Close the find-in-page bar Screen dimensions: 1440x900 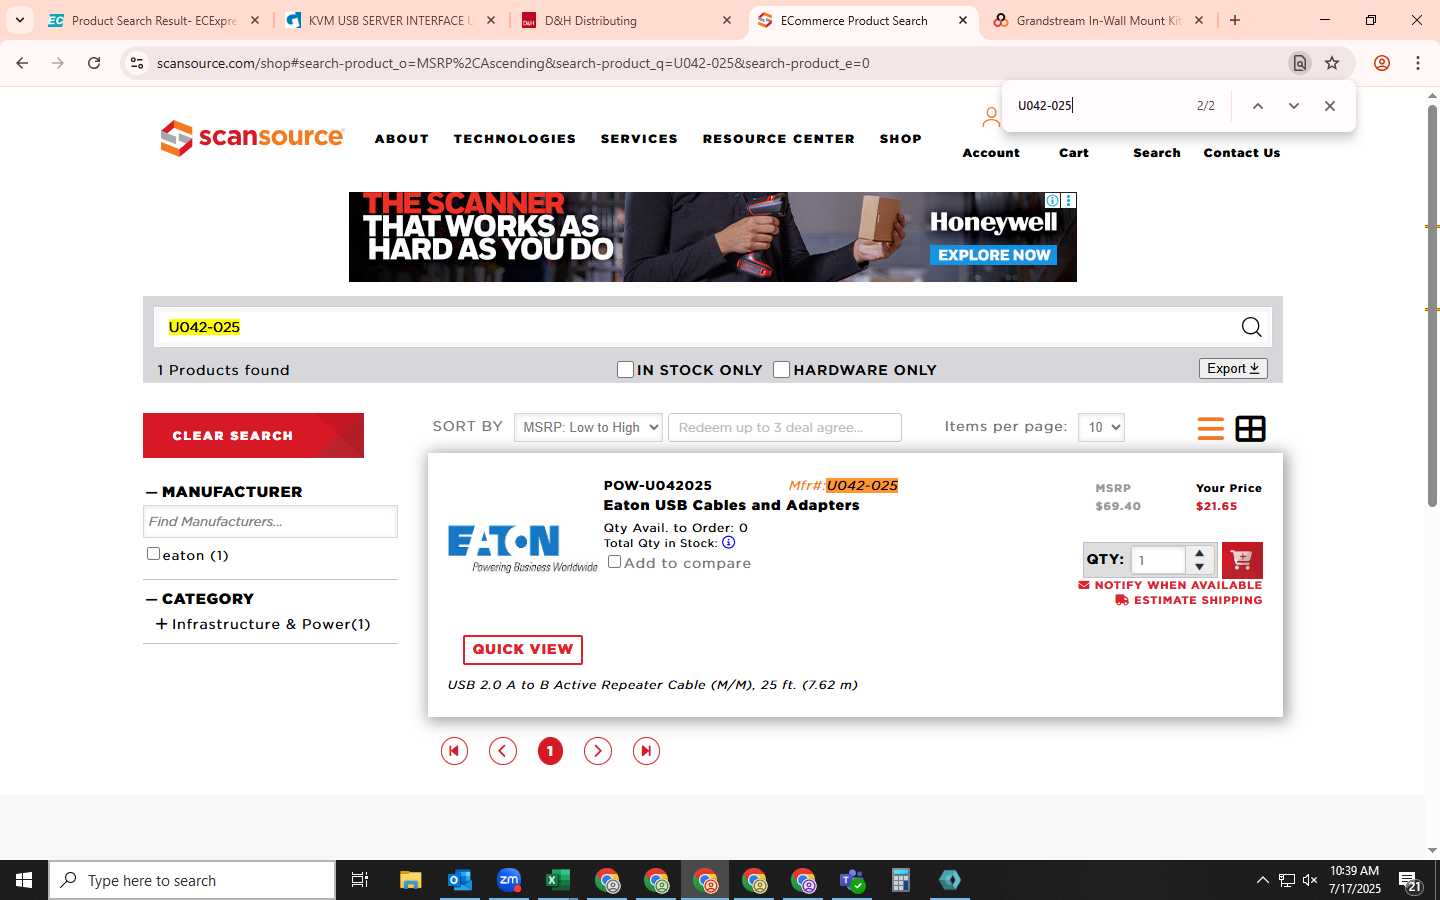(x=1330, y=106)
